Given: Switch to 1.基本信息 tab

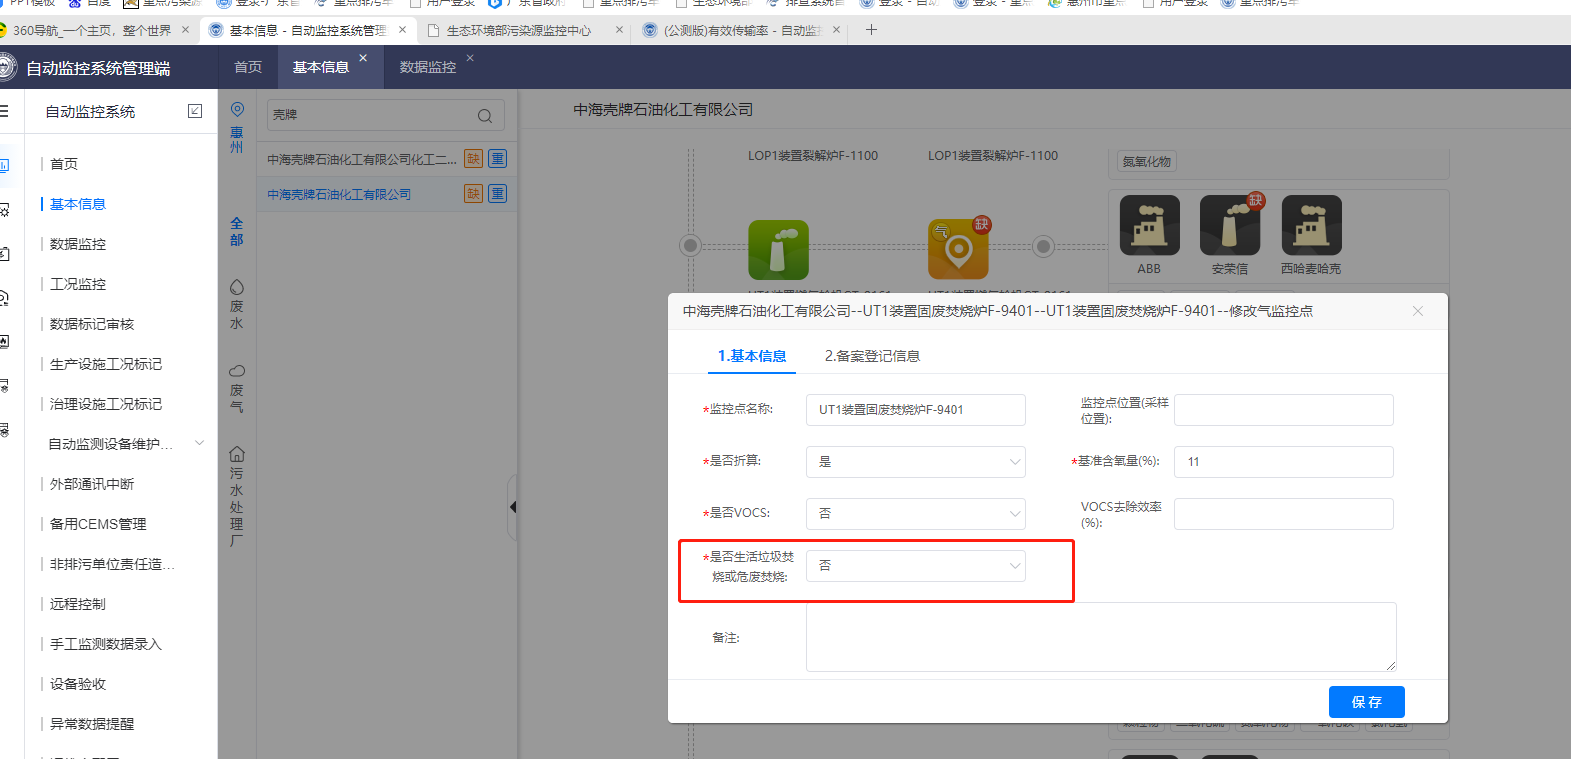Looking at the screenshot, I should coord(752,356).
